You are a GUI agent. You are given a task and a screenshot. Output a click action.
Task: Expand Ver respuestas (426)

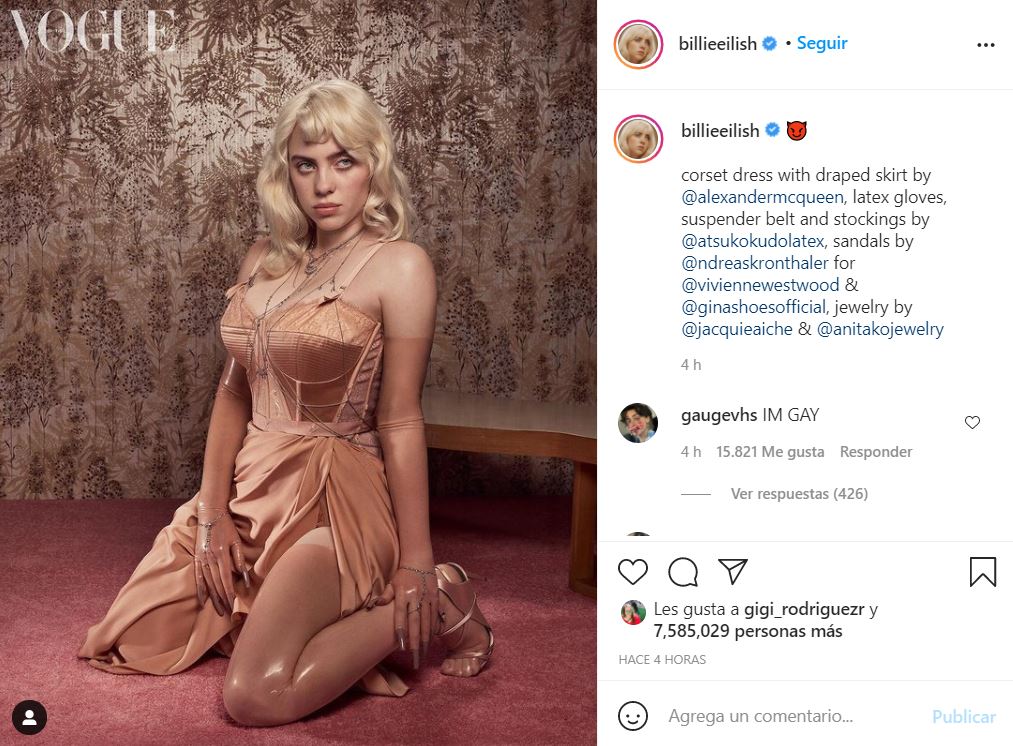pos(799,493)
